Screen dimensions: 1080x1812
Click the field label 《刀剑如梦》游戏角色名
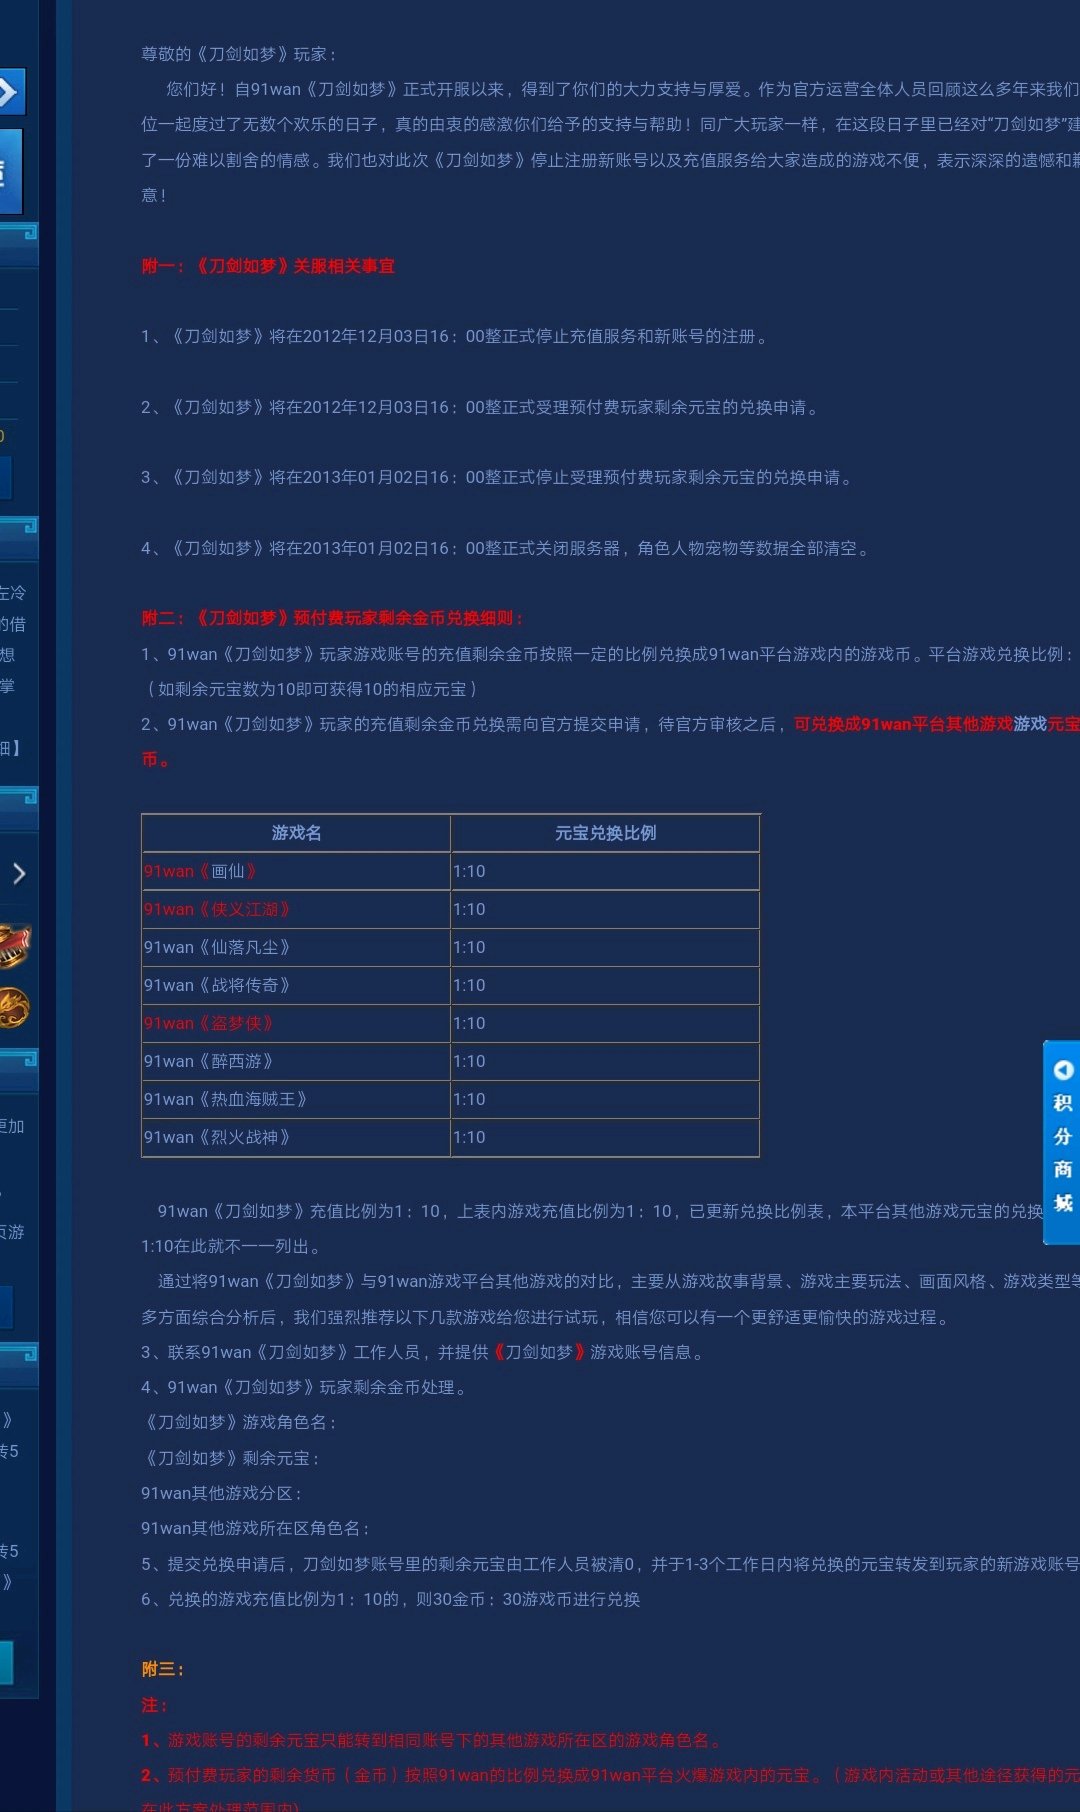point(240,1422)
